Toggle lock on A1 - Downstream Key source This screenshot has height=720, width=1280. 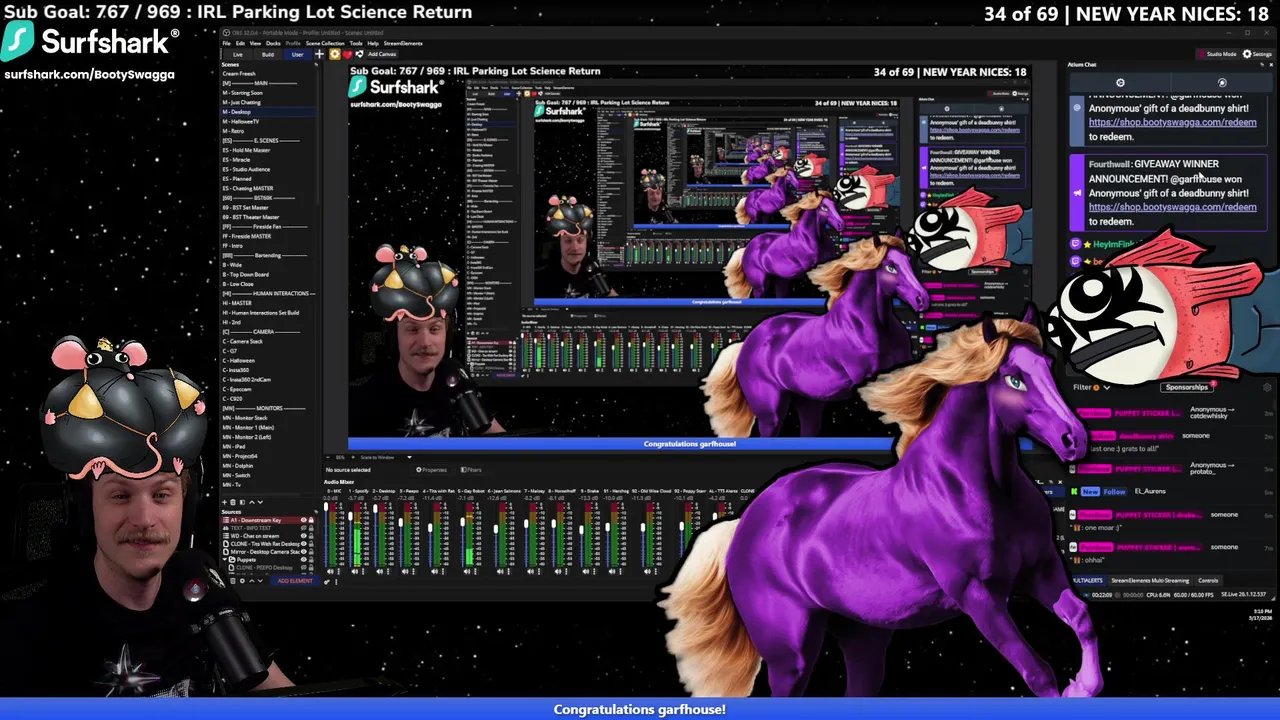click(311, 520)
